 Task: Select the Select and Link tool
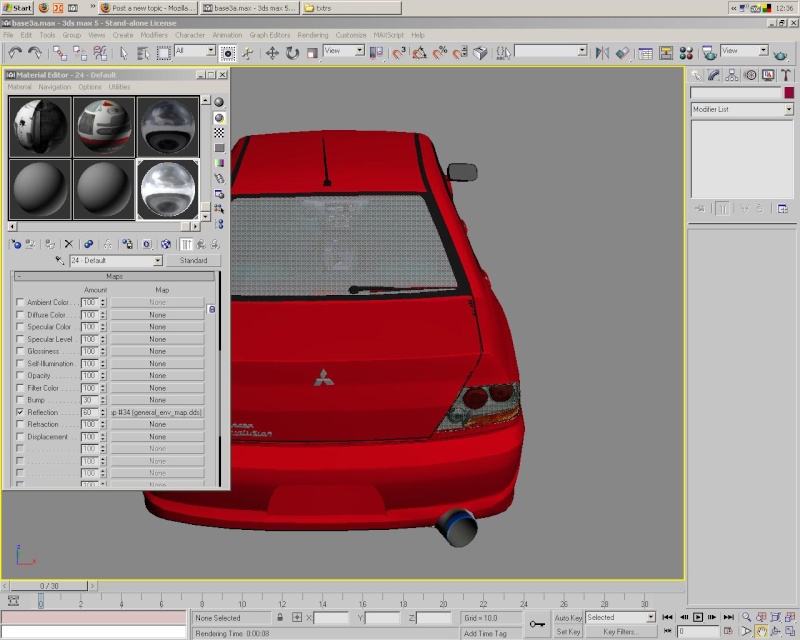pos(60,53)
